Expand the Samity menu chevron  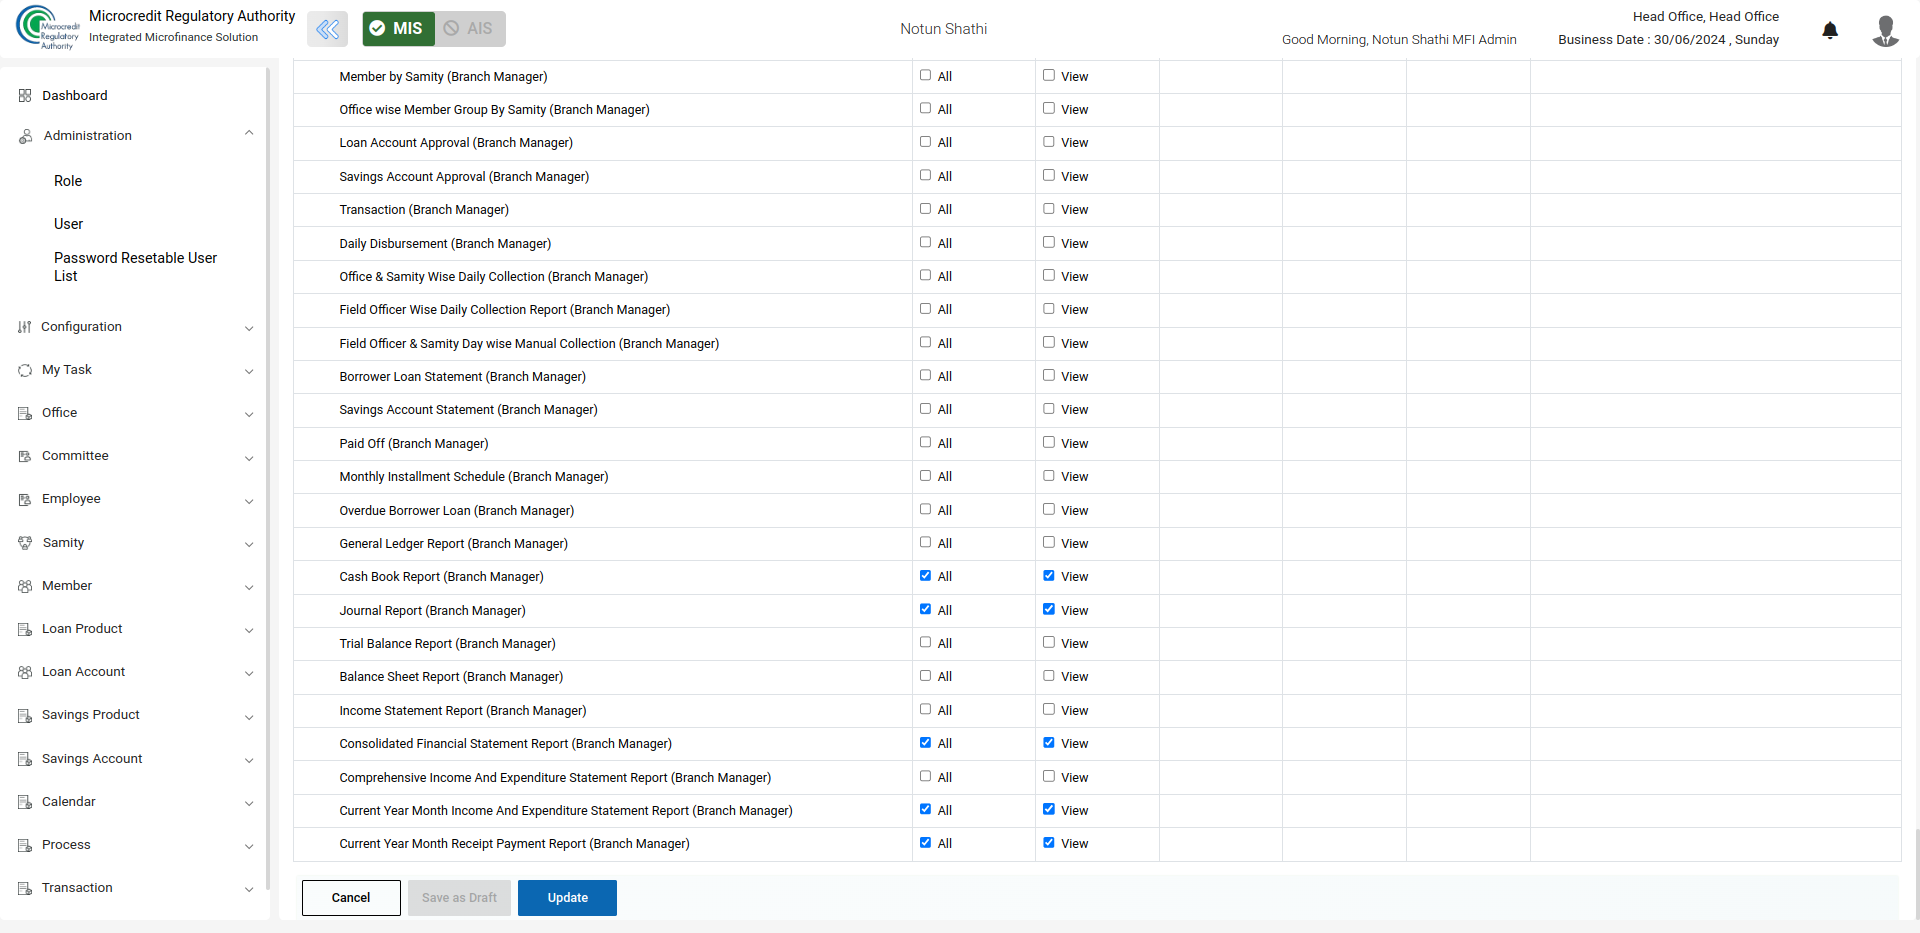(x=249, y=544)
